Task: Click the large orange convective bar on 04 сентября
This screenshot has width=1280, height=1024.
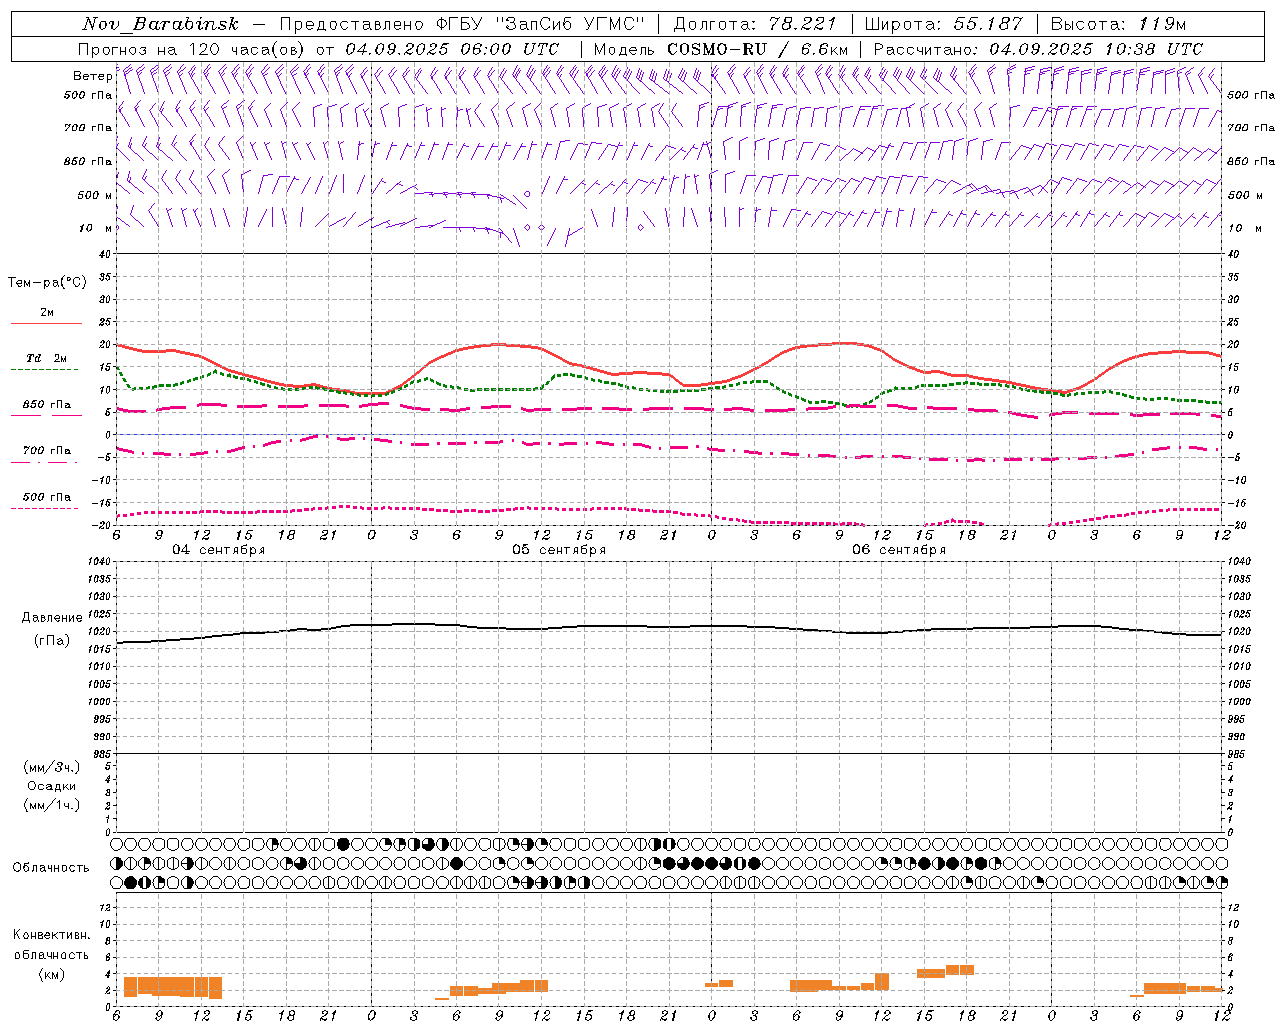Action: point(172,986)
